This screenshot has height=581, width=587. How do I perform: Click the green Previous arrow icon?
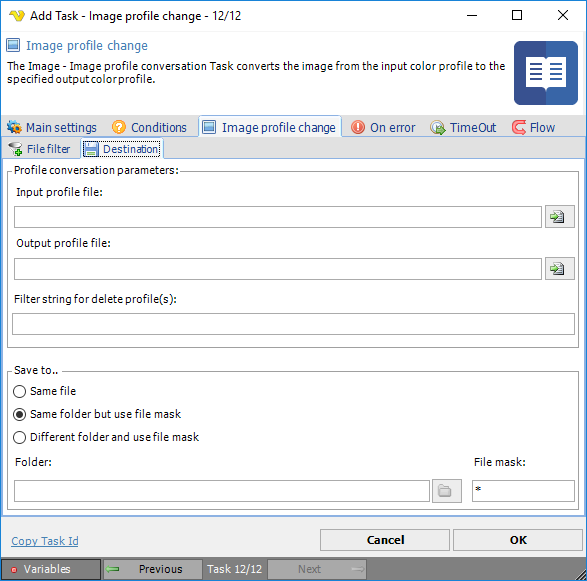[x=113, y=569]
